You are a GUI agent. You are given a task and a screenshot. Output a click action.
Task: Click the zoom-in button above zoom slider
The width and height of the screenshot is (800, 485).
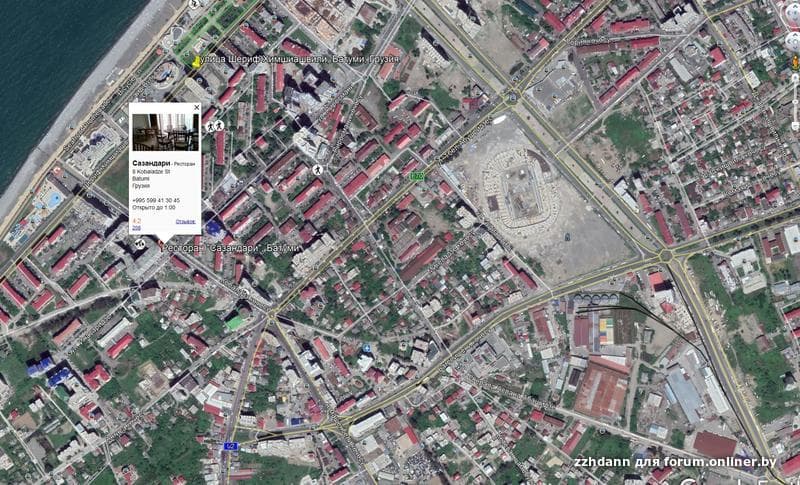[x=795, y=78]
